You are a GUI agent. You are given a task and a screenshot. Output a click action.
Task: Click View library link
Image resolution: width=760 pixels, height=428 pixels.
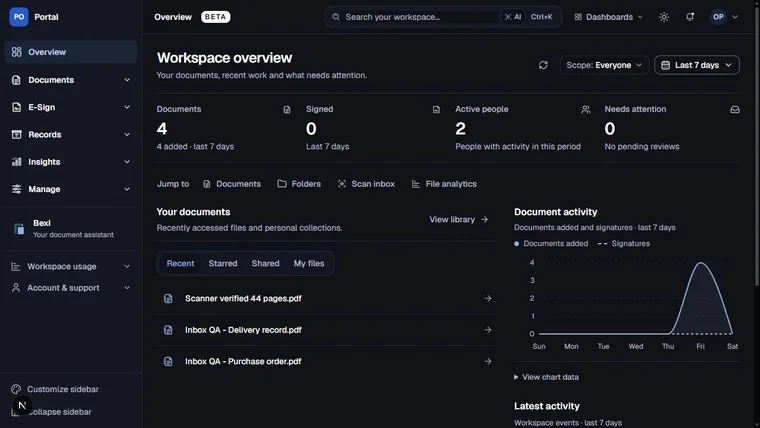click(x=459, y=220)
